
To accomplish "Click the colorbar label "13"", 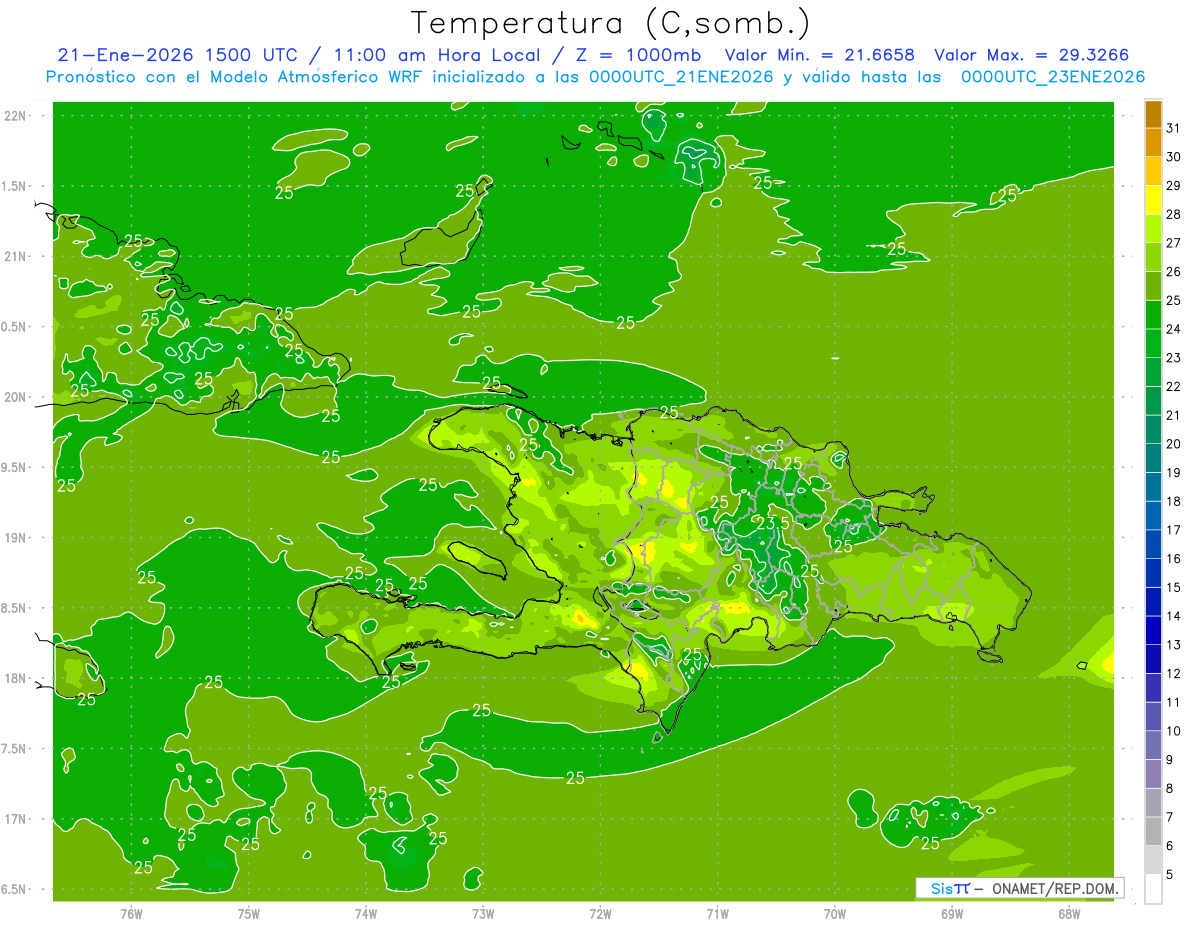I will 1173,645.
